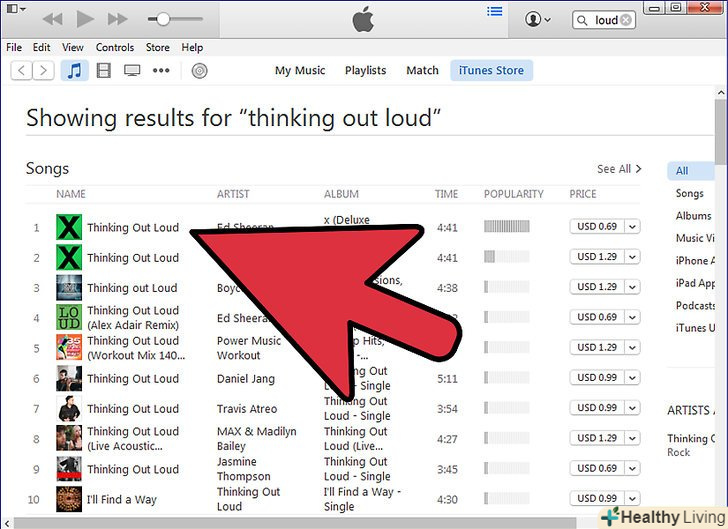
Task: Sort by ARTIST column header
Action: click(x=233, y=194)
